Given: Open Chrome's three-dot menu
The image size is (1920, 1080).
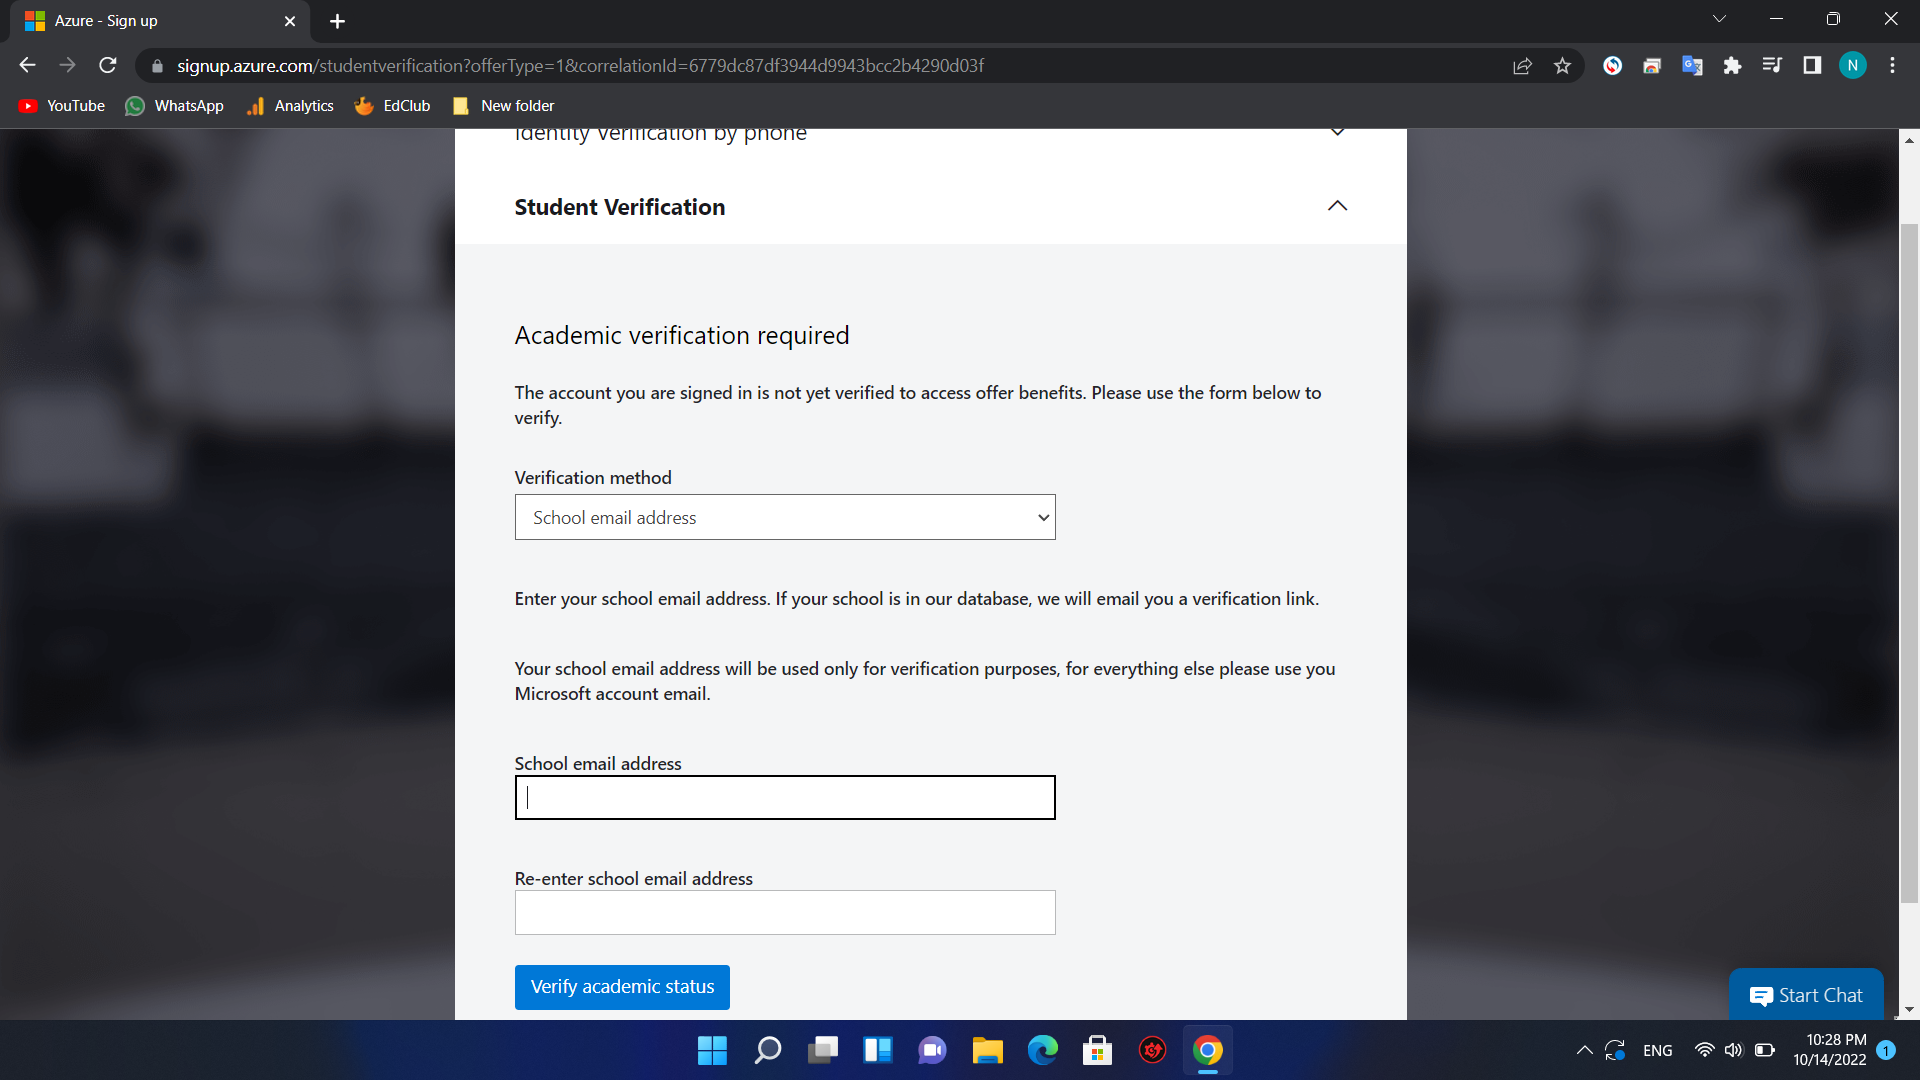Looking at the screenshot, I should click(1892, 66).
